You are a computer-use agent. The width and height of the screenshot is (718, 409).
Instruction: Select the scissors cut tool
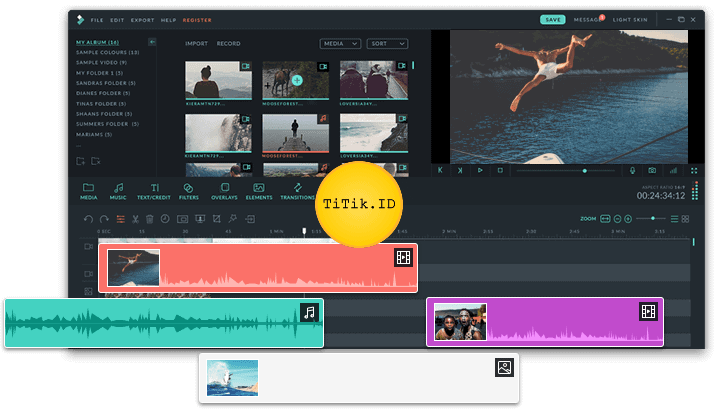[136, 219]
